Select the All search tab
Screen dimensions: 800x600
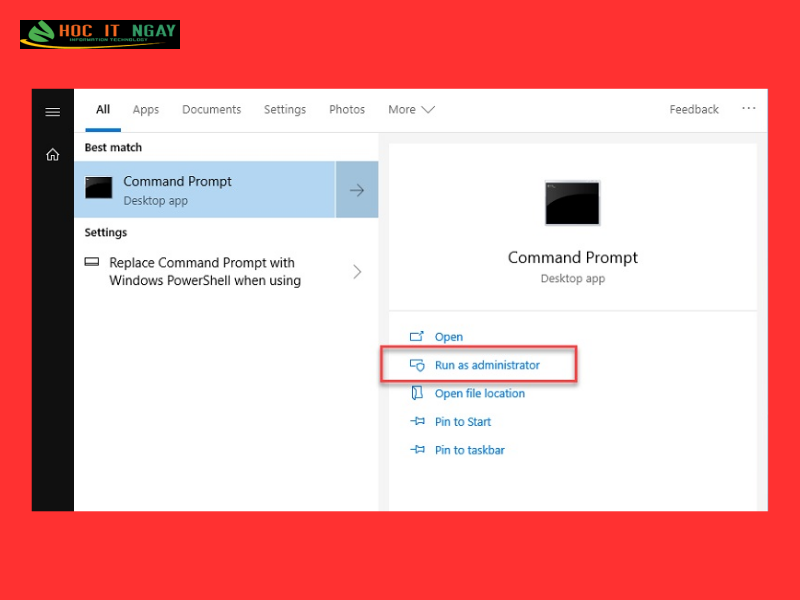pyautogui.click(x=103, y=110)
